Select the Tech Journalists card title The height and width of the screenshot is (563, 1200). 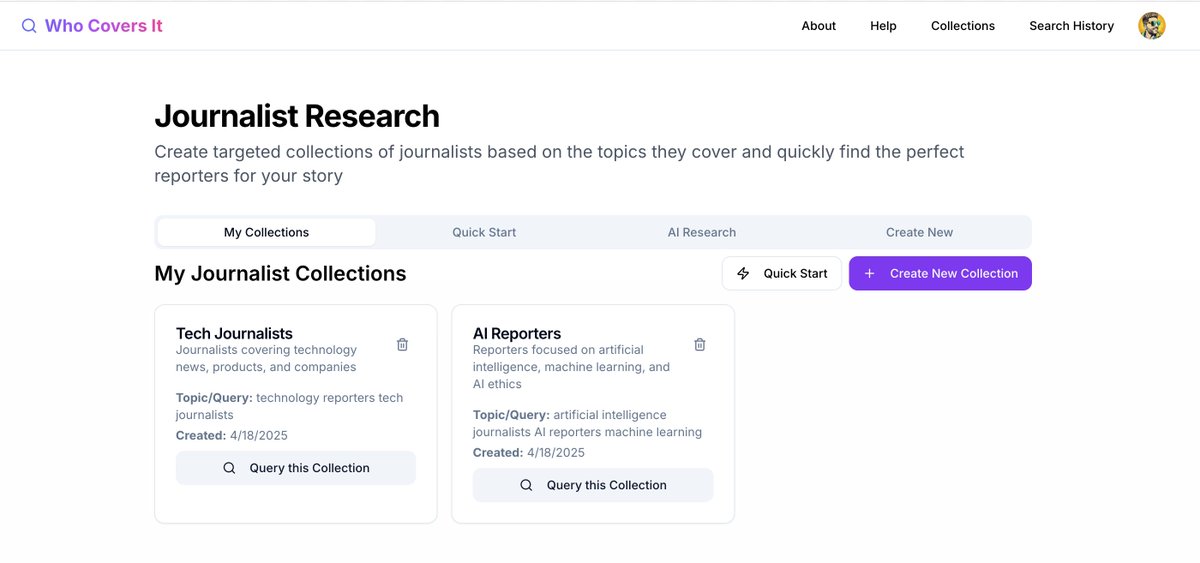[x=234, y=333]
